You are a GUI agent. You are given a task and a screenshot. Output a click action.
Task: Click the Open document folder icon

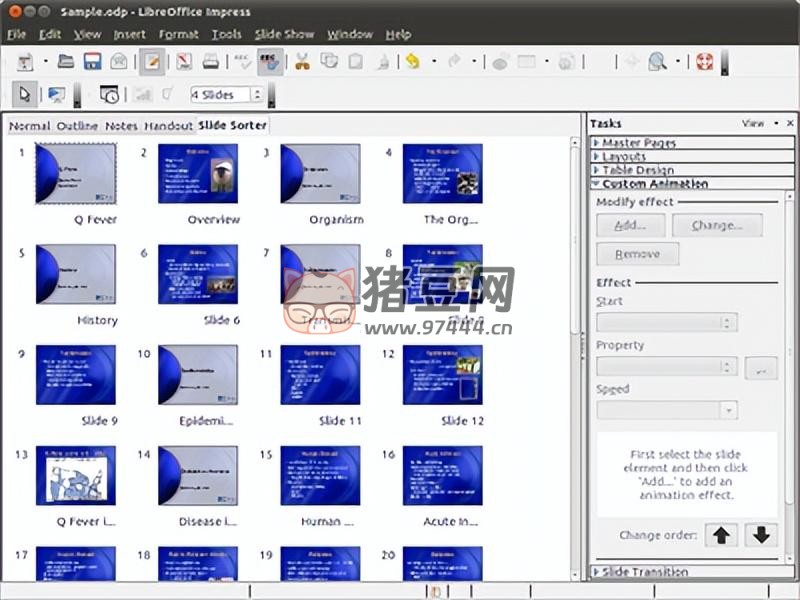66,62
